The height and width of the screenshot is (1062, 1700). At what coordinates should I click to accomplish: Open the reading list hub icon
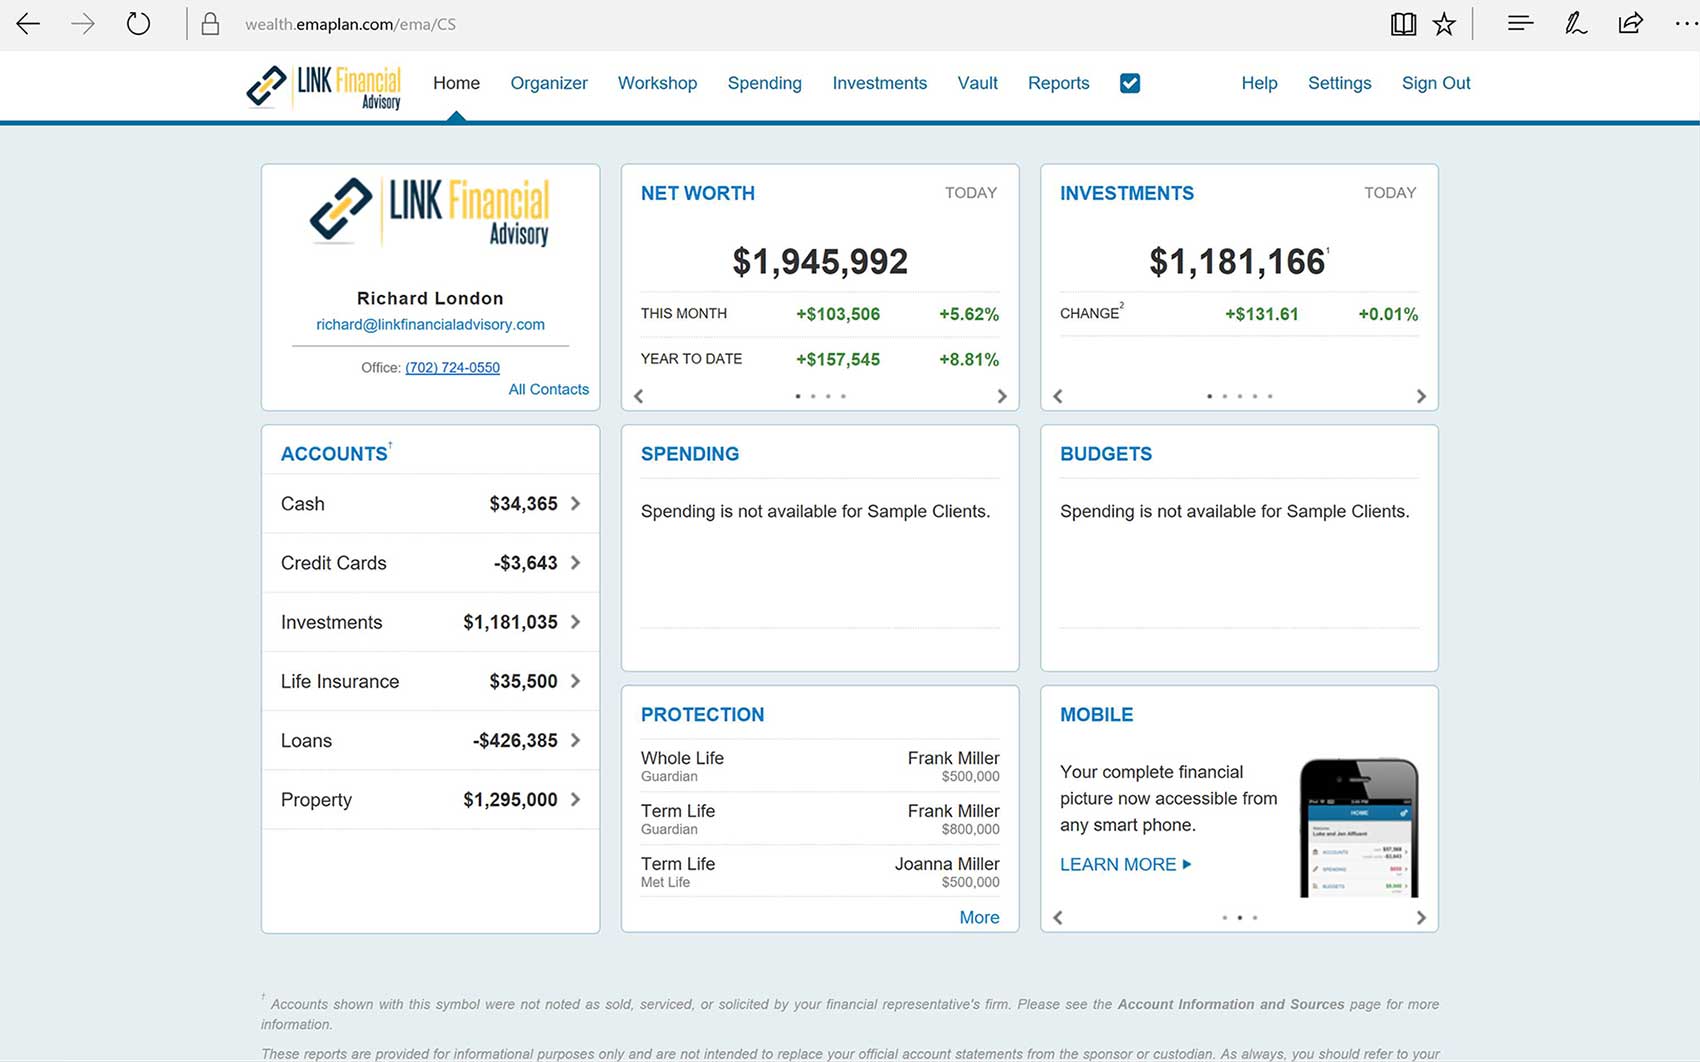tap(1519, 23)
